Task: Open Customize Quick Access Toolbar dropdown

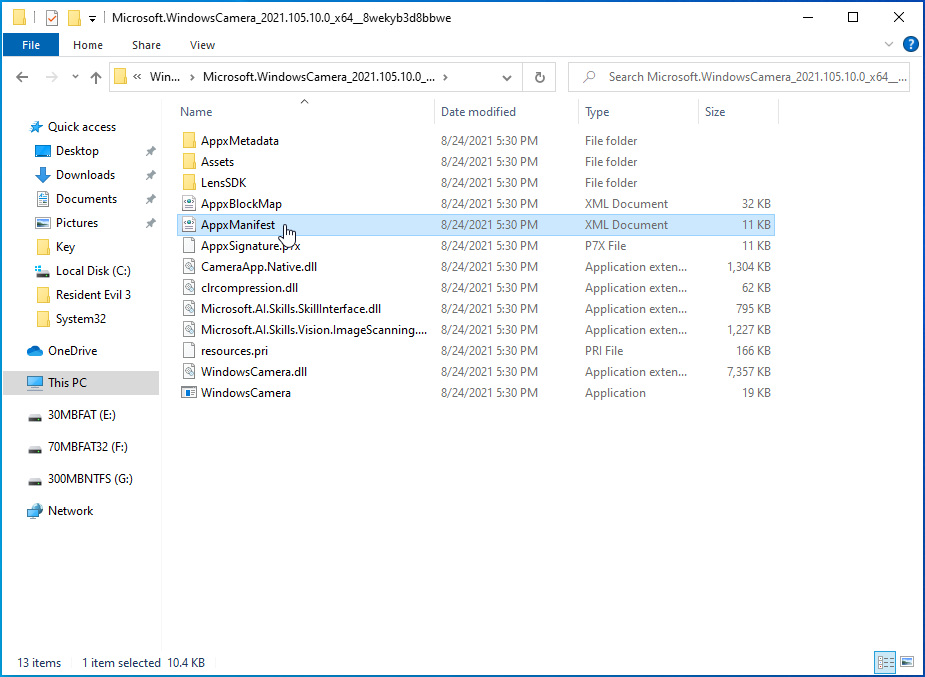Action: pos(92,18)
